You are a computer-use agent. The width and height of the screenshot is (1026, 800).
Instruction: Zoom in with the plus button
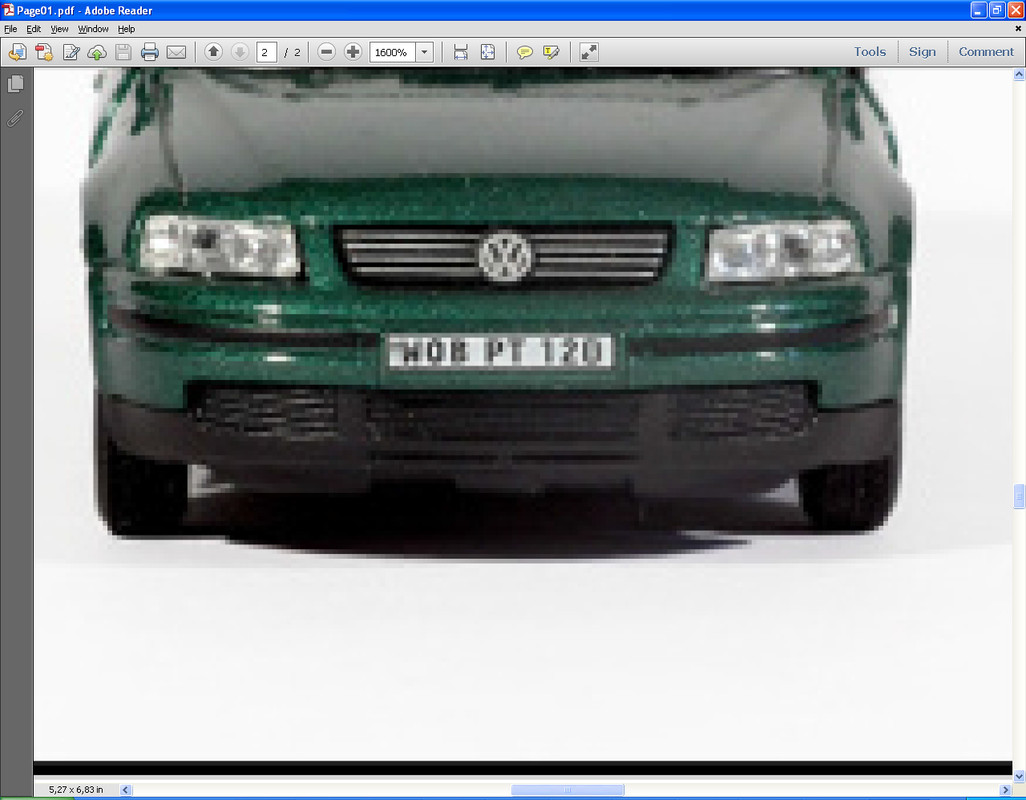(353, 52)
